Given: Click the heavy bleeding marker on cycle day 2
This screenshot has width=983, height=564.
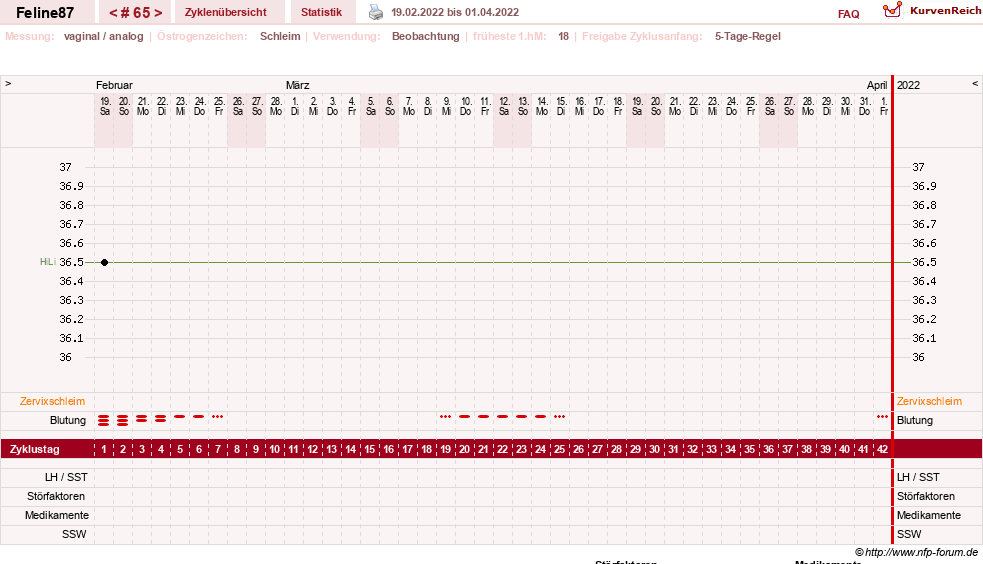Looking at the screenshot, I should (x=122, y=420).
